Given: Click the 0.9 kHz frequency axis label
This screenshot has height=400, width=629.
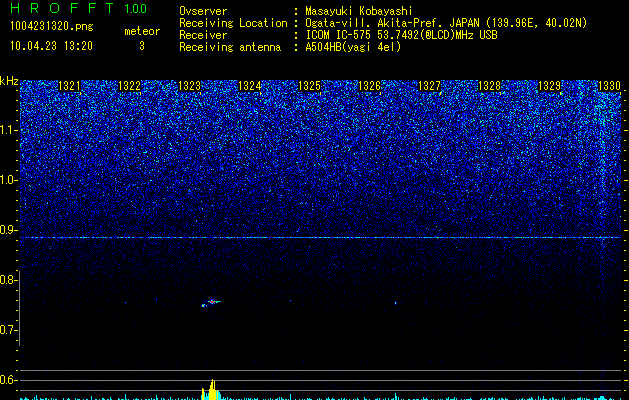Looking at the screenshot, I should pyautogui.click(x=8, y=230).
